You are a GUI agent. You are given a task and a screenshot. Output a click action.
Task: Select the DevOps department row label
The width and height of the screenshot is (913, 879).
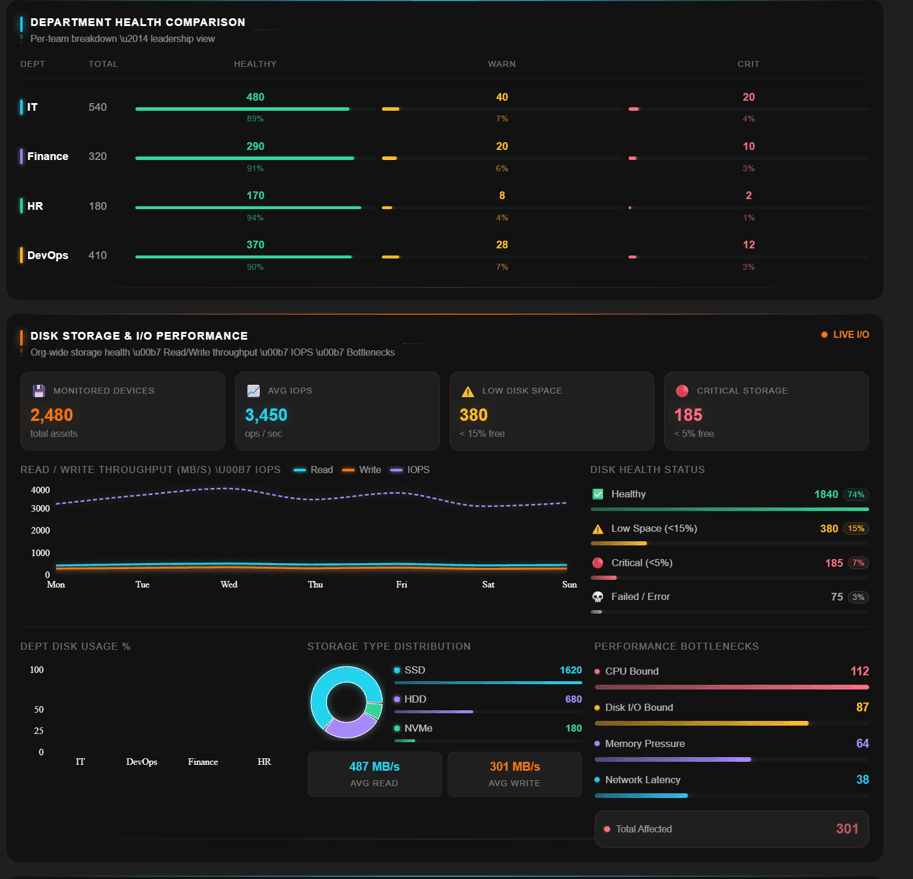point(48,255)
